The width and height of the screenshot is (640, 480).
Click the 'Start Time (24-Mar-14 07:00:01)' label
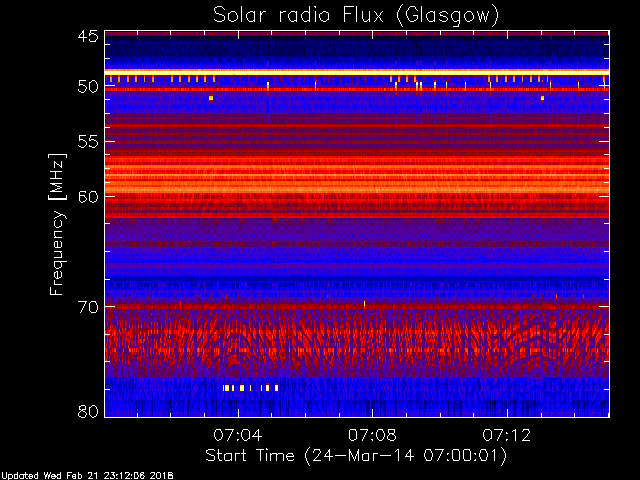click(356, 456)
